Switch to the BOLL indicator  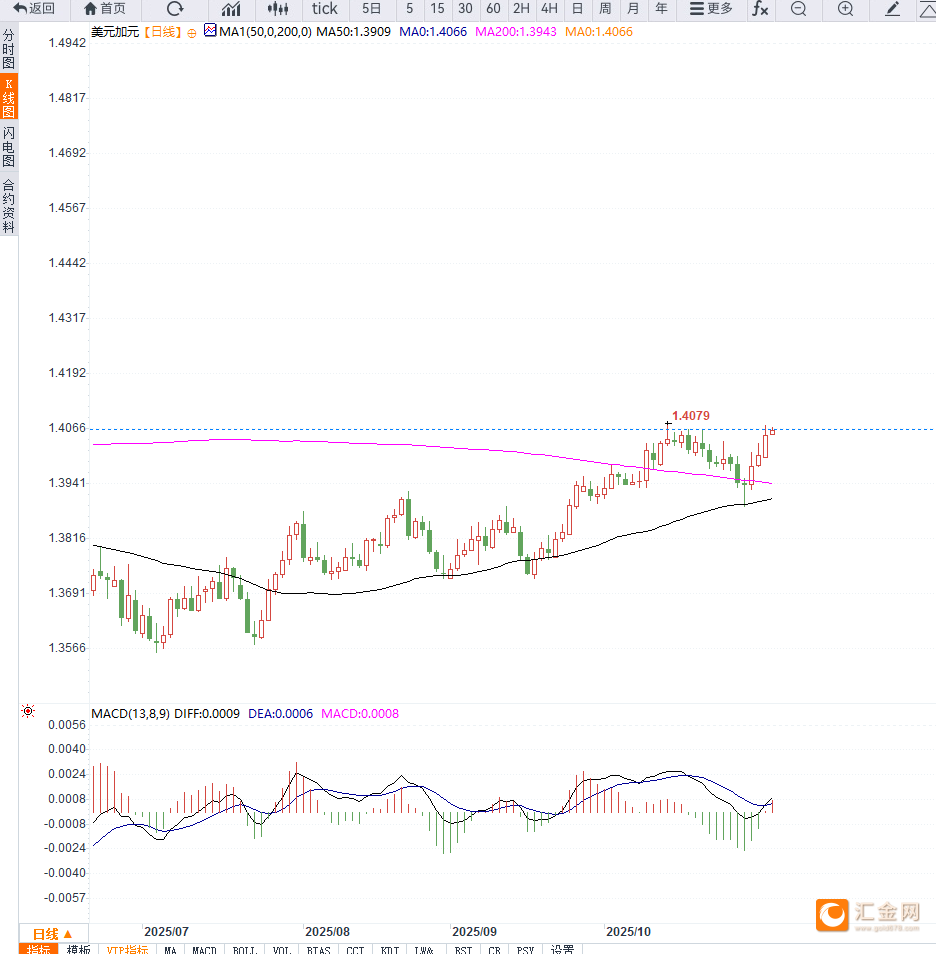point(245,949)
